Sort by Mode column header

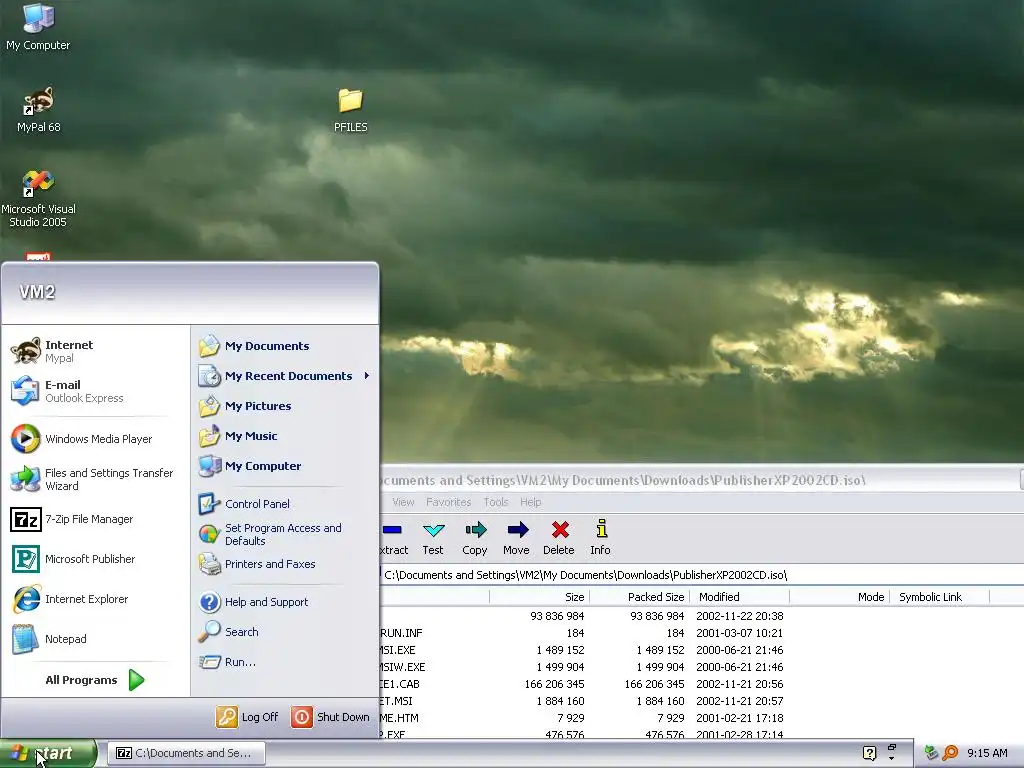click(x=840, y=597)
